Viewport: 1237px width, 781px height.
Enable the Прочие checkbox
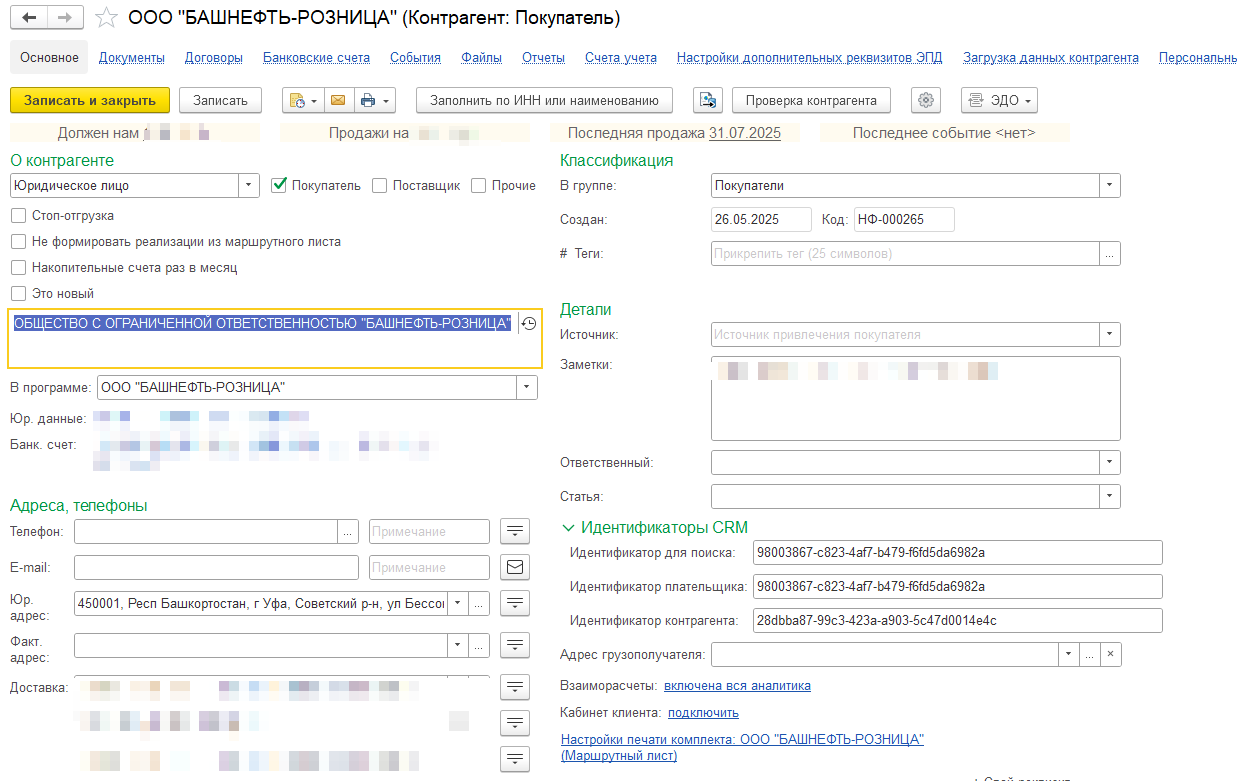479,186
